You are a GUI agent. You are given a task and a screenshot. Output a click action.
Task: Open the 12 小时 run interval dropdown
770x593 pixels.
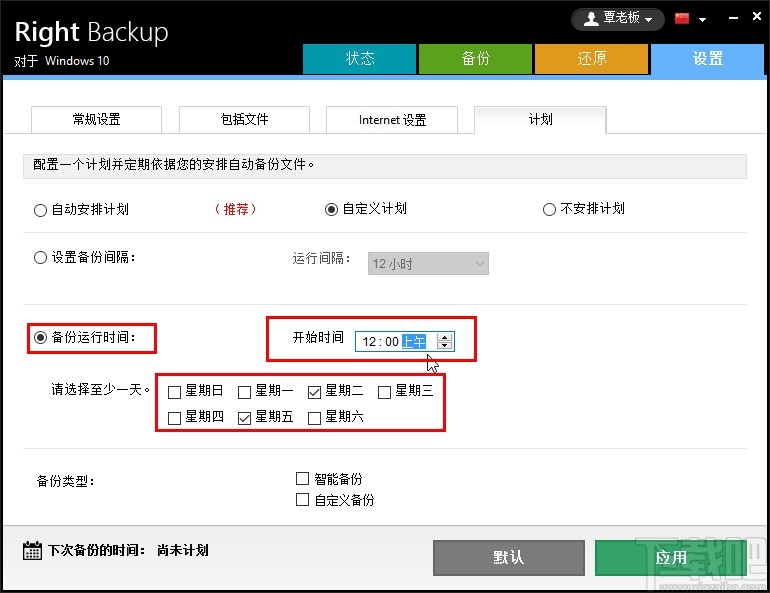428,264
